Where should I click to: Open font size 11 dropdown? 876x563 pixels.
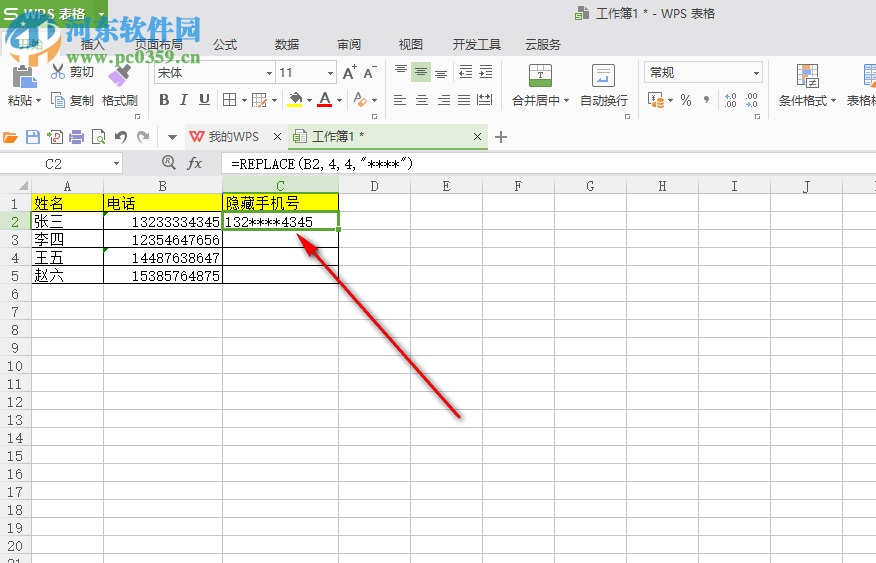[x=330, y=73]
